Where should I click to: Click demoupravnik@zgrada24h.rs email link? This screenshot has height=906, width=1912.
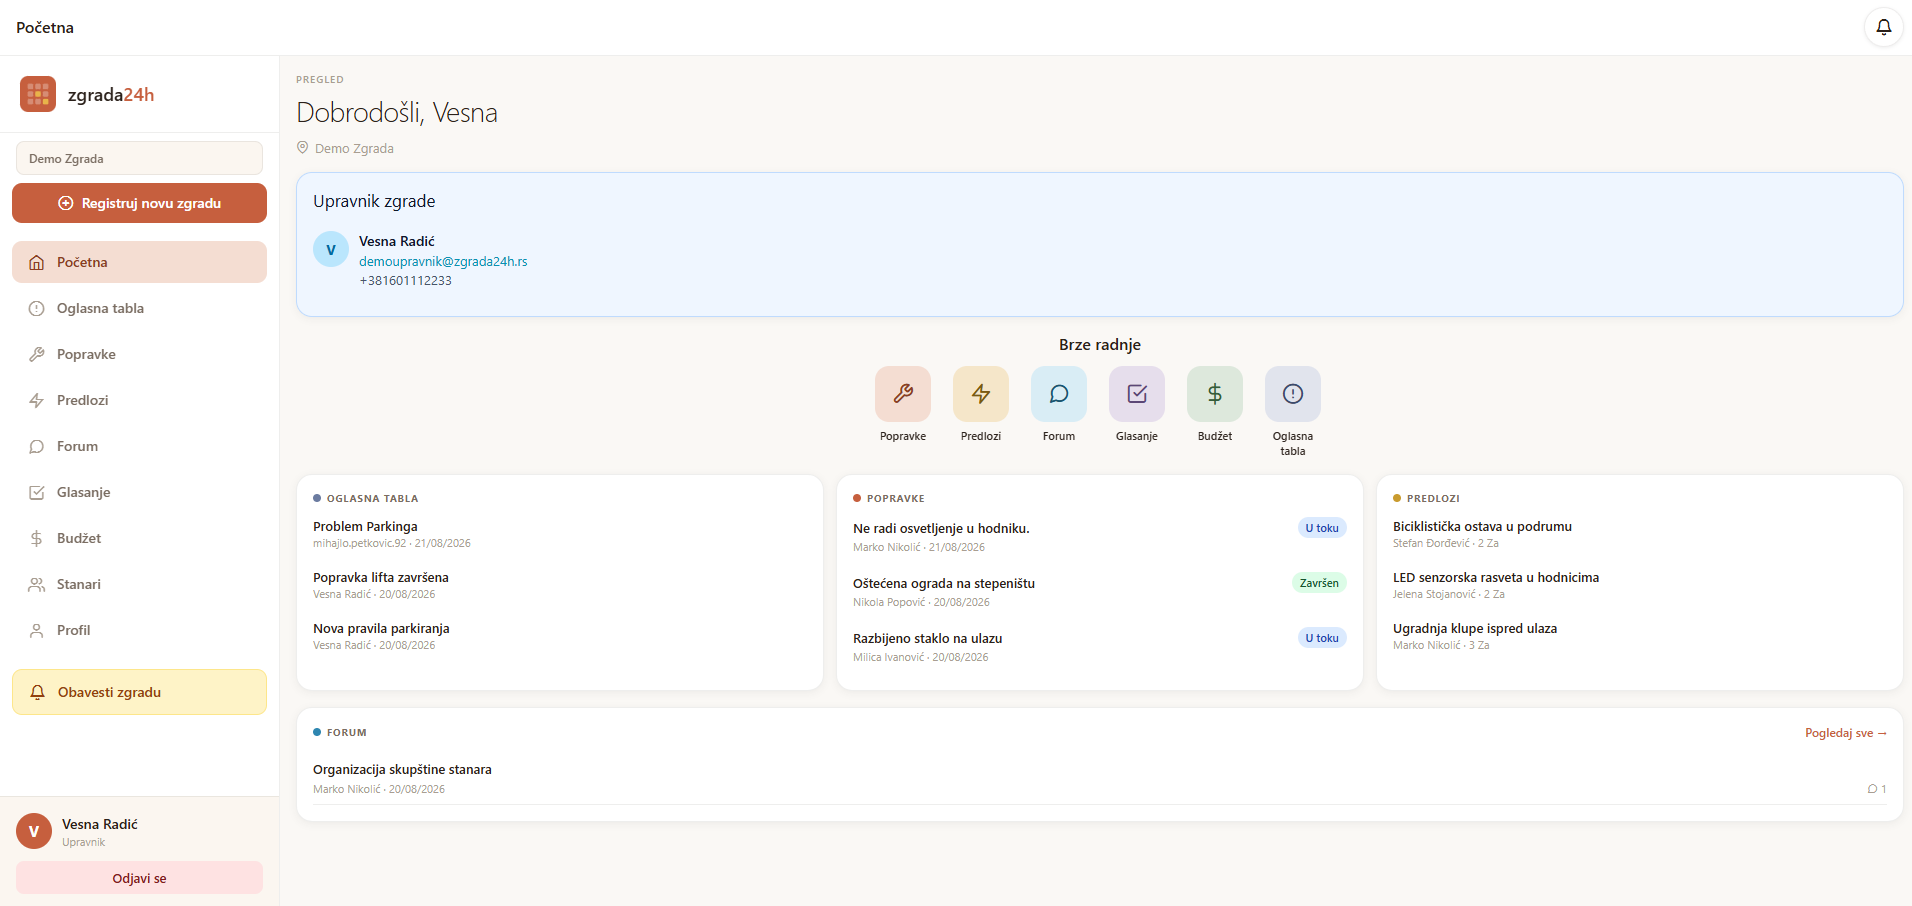pyautogui.click(x=443, y=261)
